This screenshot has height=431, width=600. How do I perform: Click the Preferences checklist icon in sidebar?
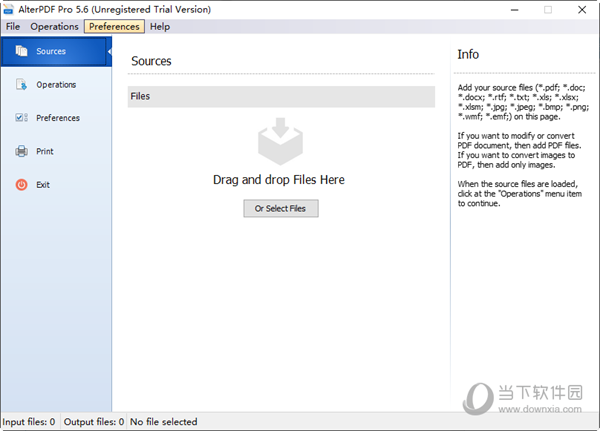coord(21,118)
